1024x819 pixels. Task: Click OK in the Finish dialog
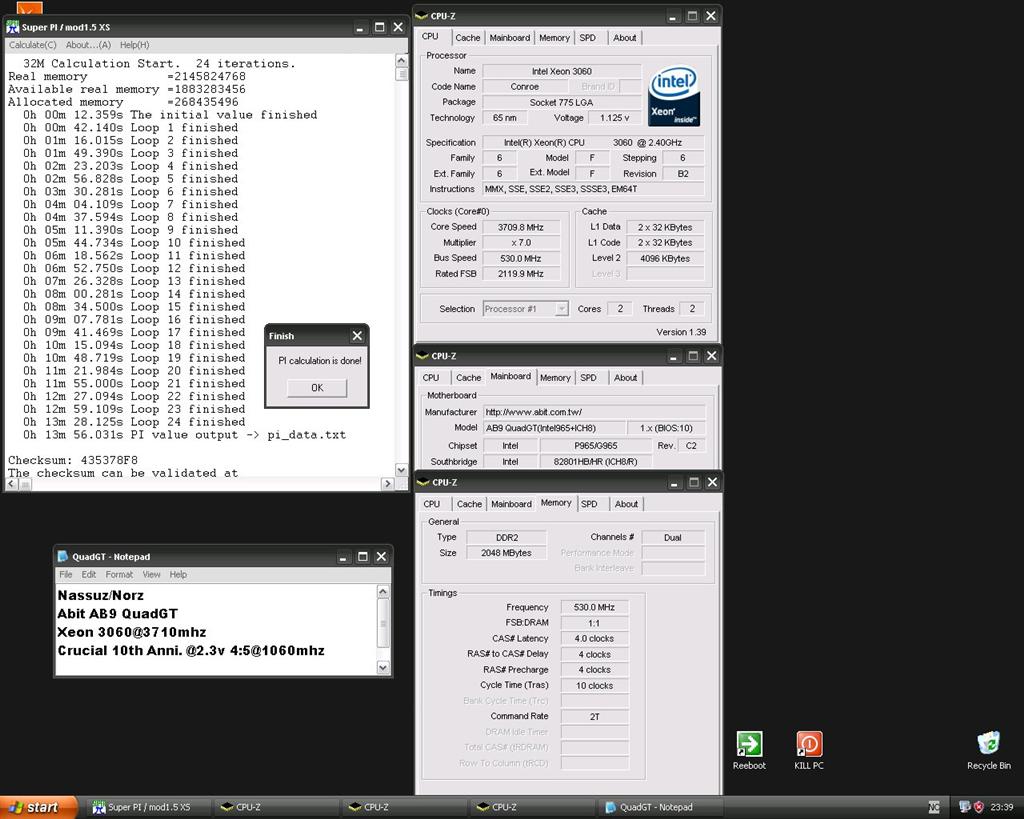tap(317, 387)
